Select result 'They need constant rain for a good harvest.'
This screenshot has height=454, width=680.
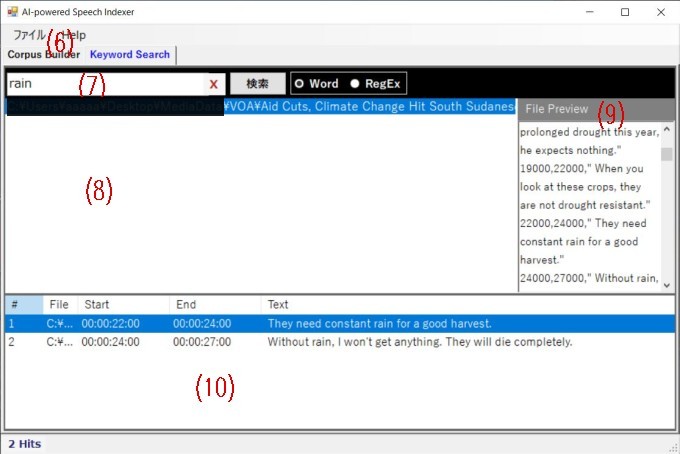click(x=340, y=323)
